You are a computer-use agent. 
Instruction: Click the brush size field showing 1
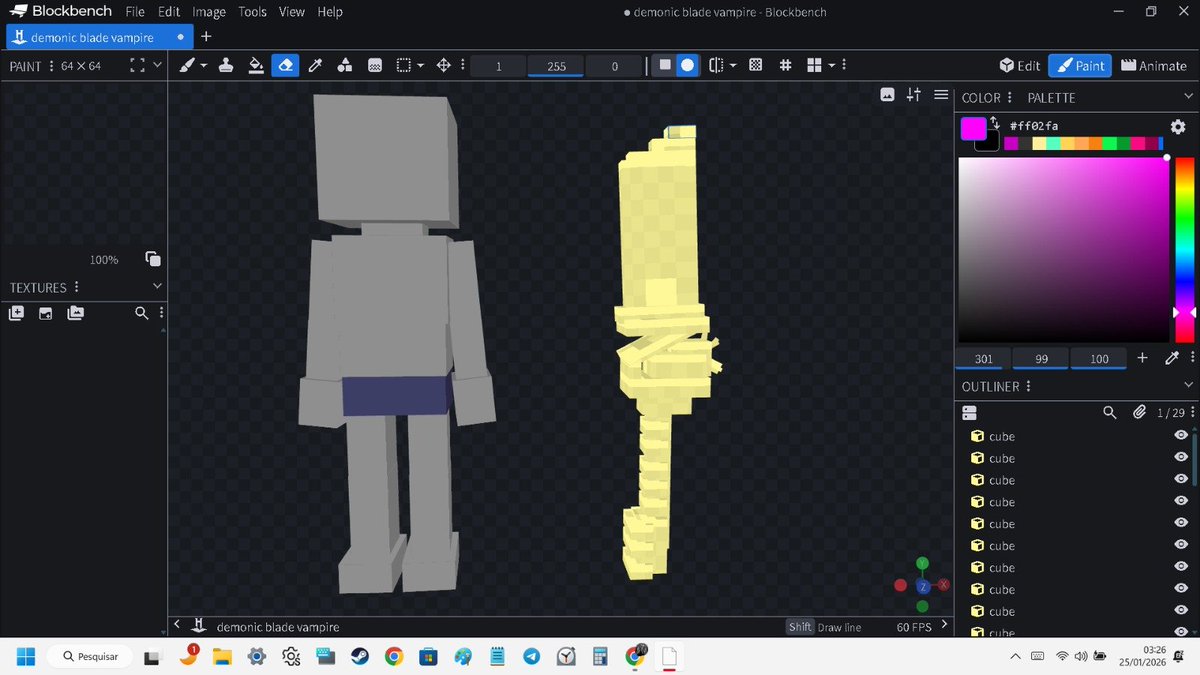click(498, 66)
